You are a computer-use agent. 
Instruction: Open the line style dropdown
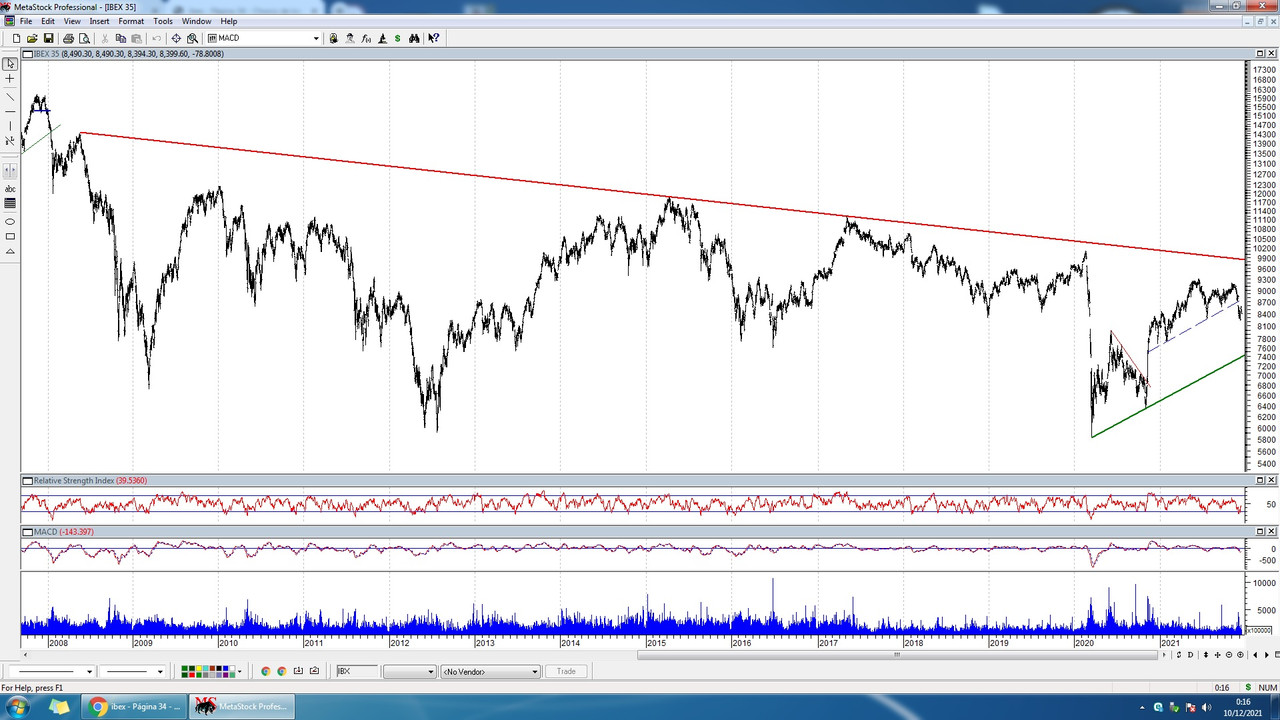pyautogui.click(x=89, y=671)
